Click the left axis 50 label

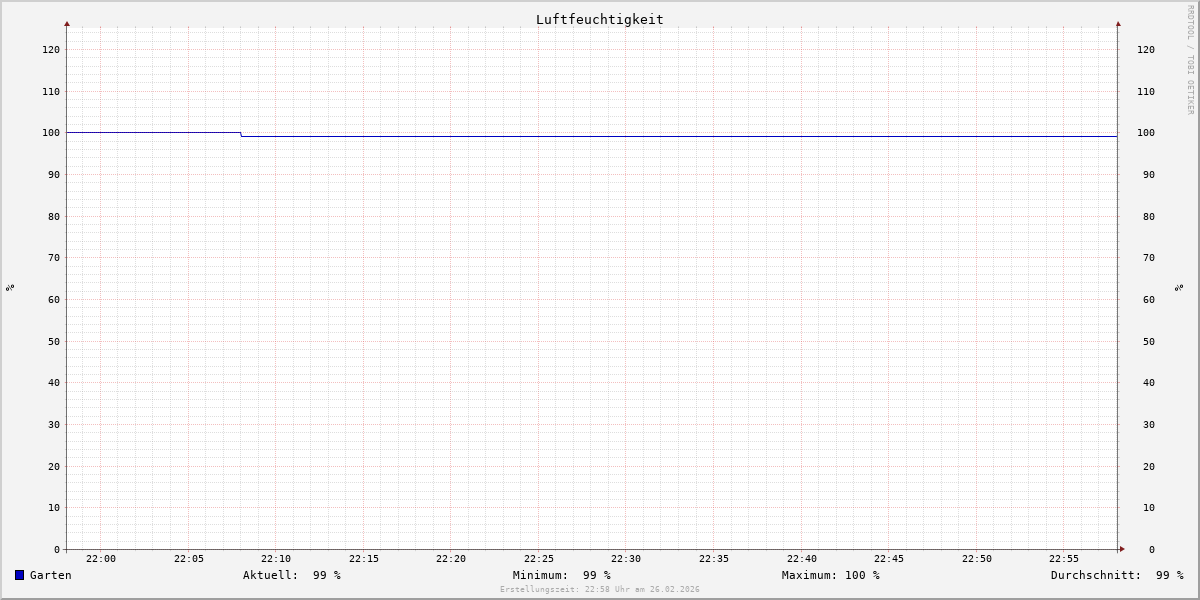point(54,341)
